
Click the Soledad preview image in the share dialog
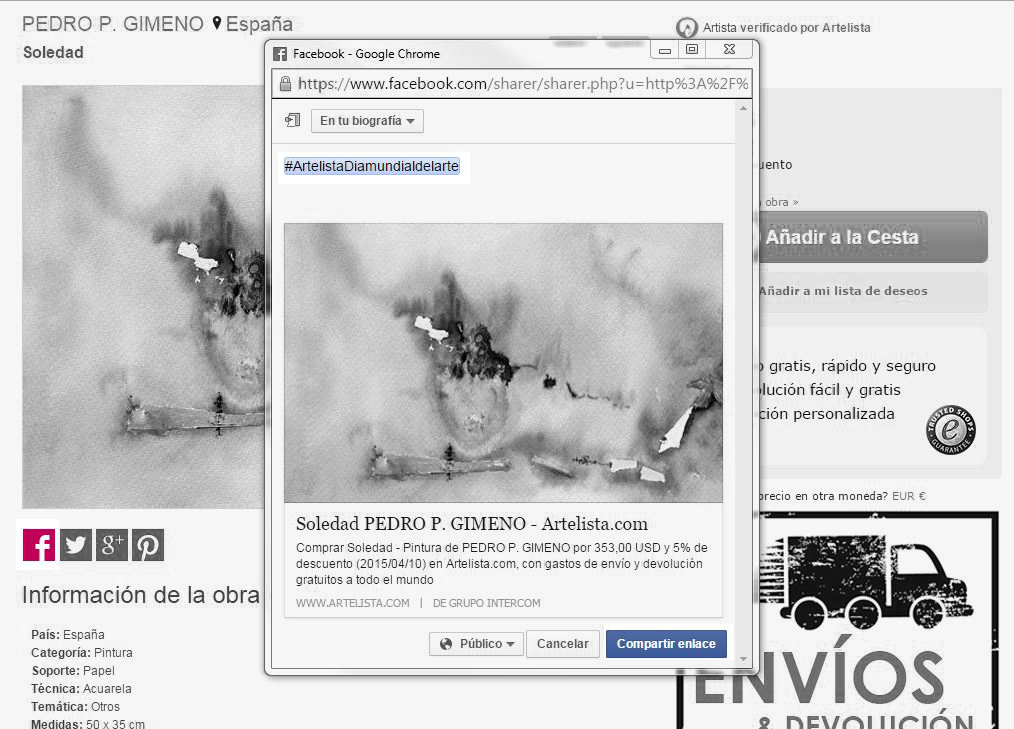click(503, 362)
